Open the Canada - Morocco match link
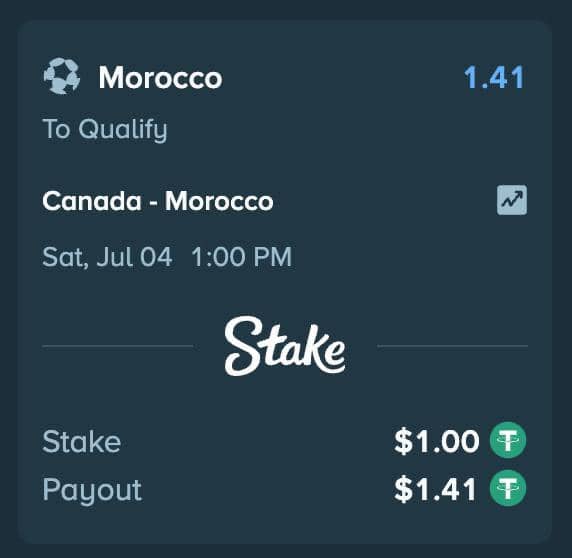 tap(158, 201)
